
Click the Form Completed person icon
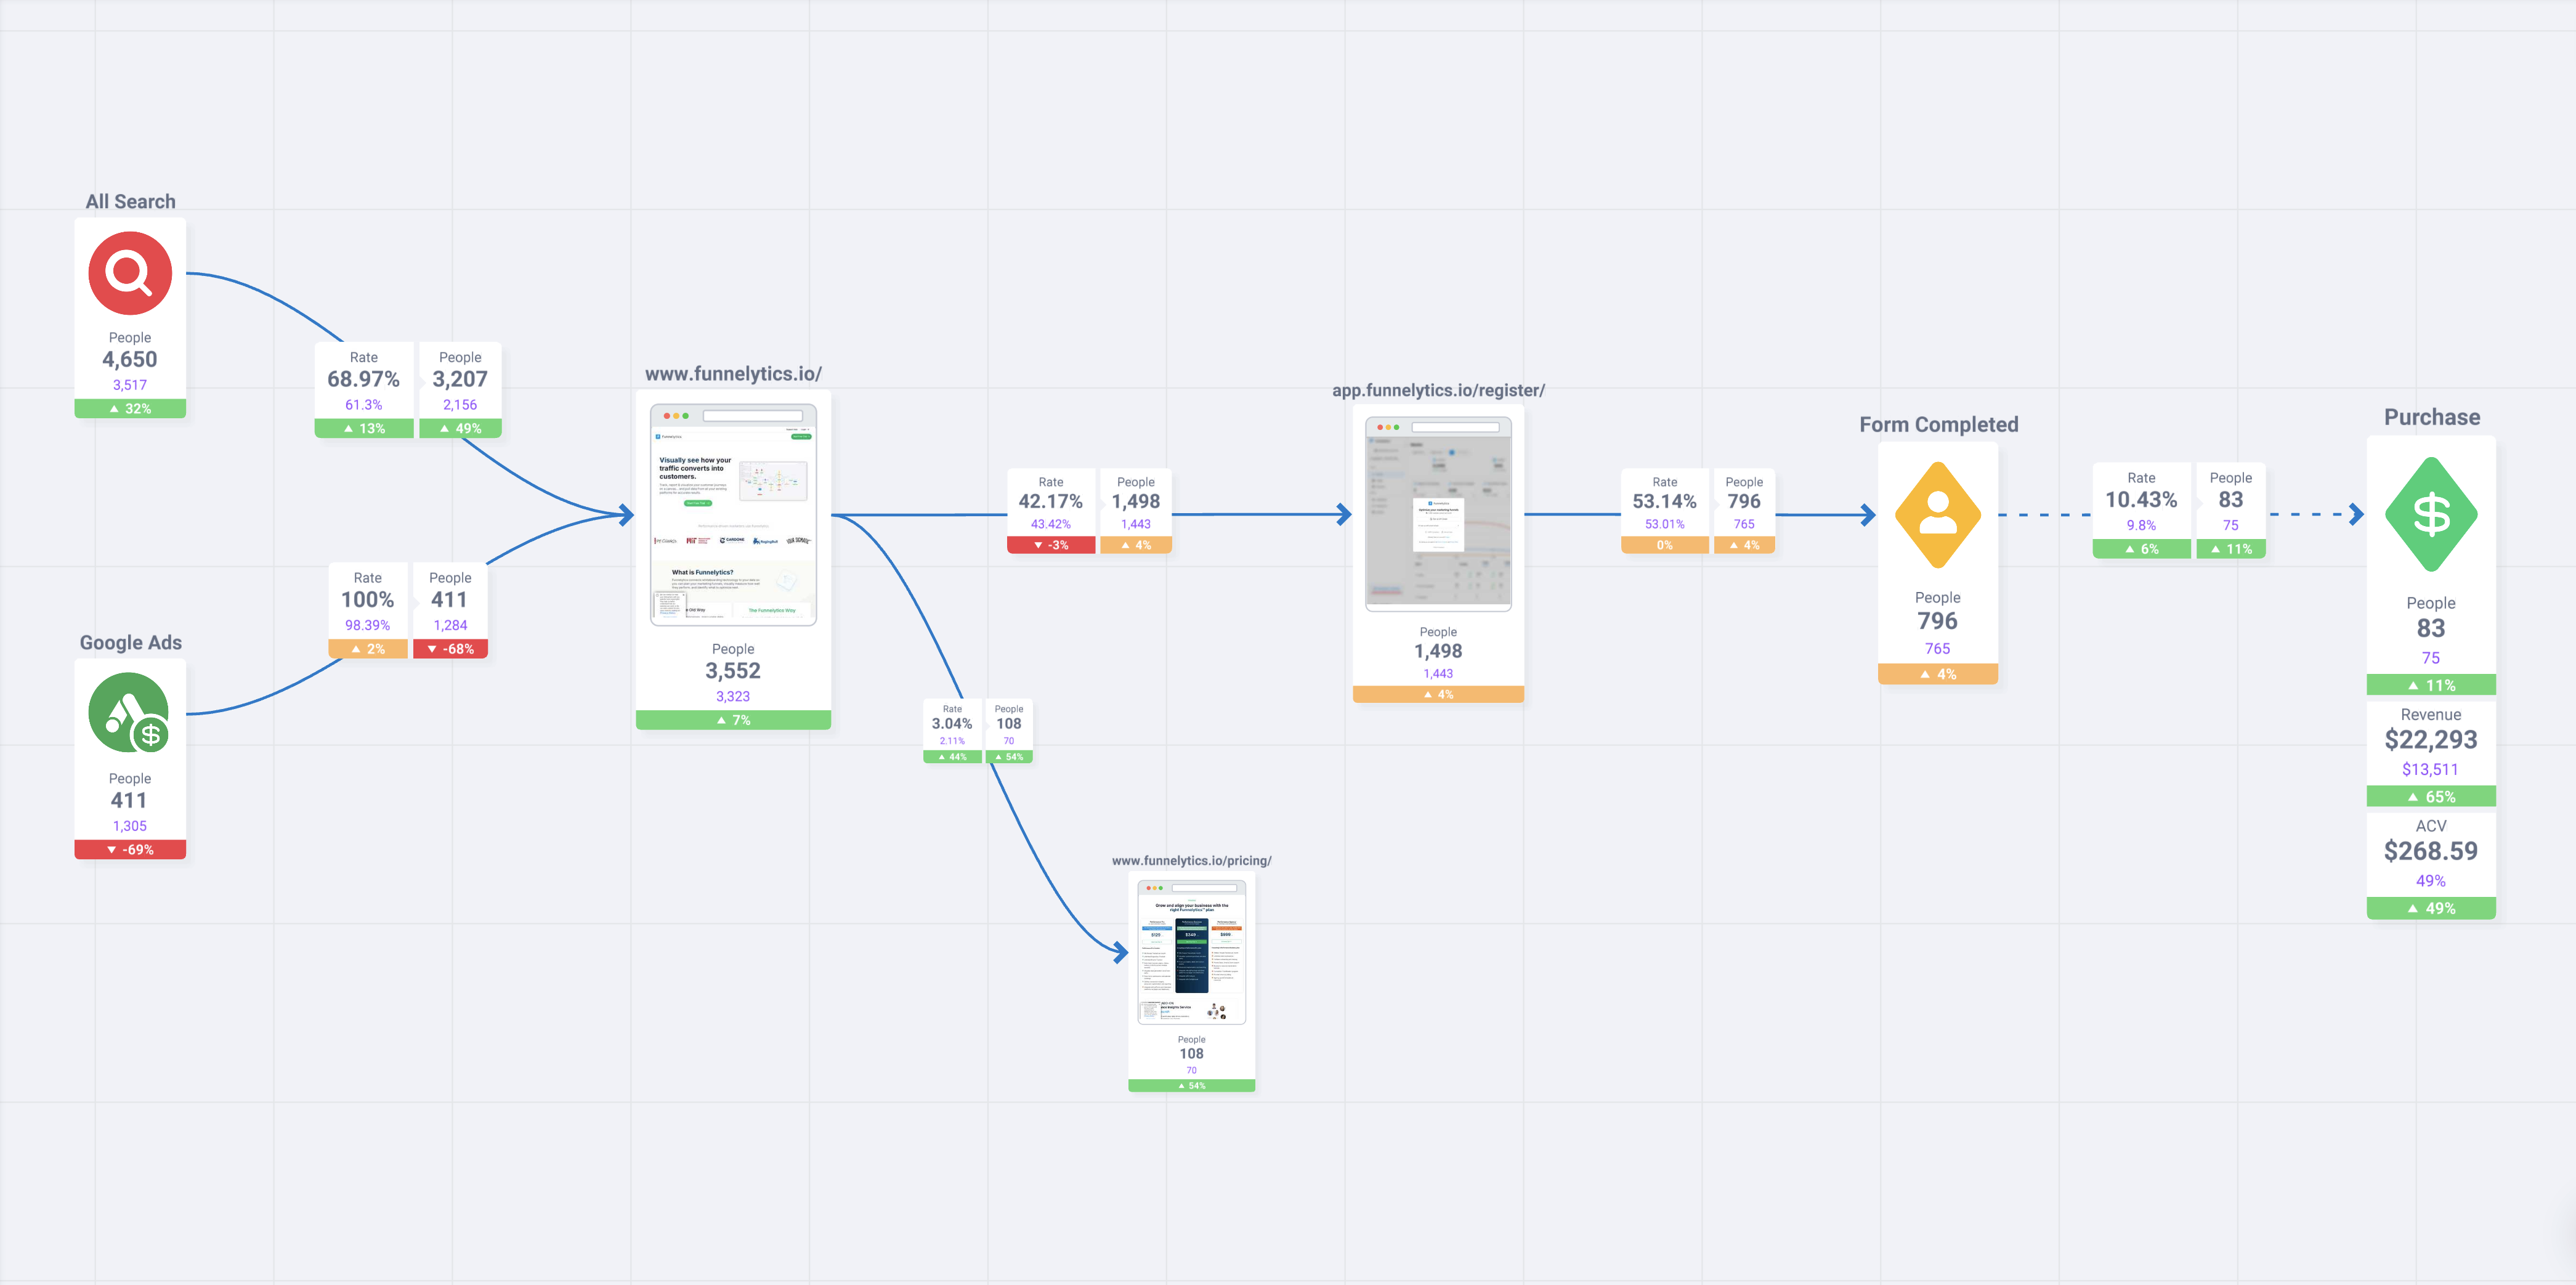tap(1937, 515)
